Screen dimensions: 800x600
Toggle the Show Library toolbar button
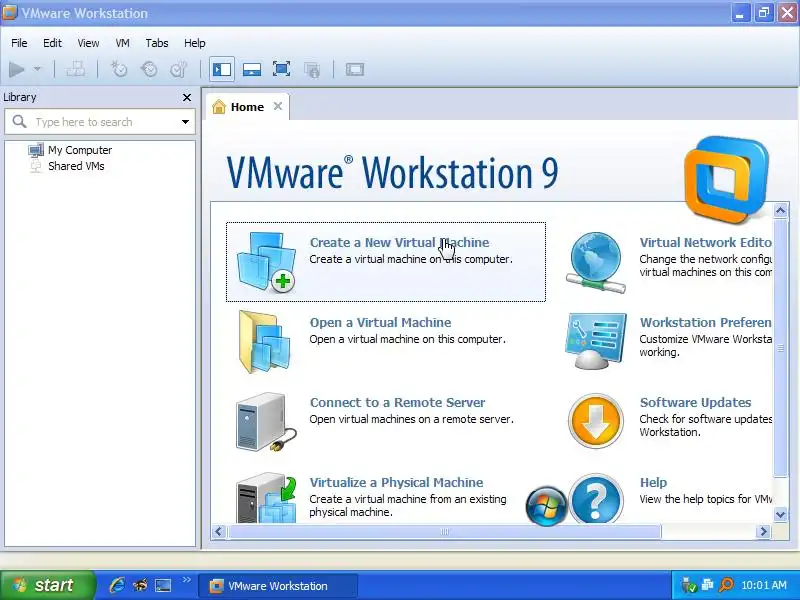point(222,69)
